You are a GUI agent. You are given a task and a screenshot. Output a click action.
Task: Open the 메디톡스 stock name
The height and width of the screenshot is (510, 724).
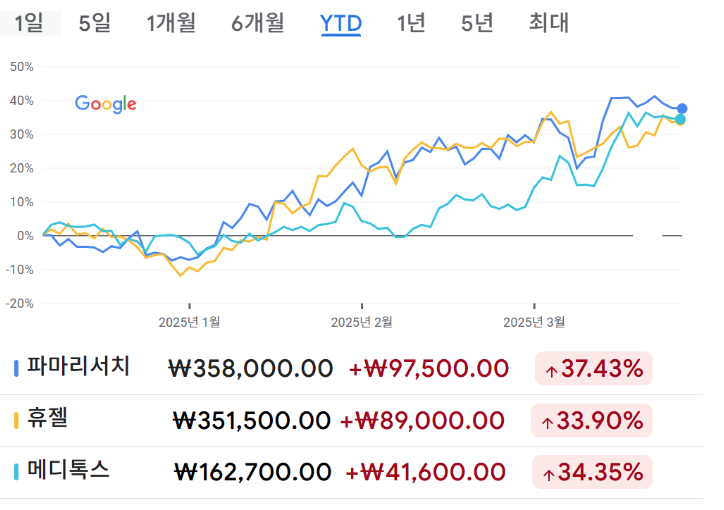(x=68, y=470)
